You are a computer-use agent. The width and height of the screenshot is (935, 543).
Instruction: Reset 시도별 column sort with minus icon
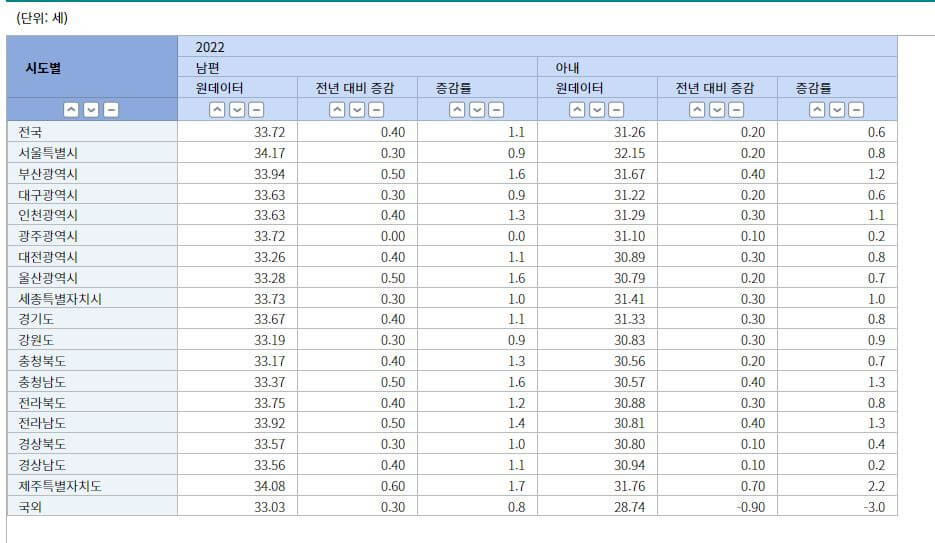tap(111, 110)
